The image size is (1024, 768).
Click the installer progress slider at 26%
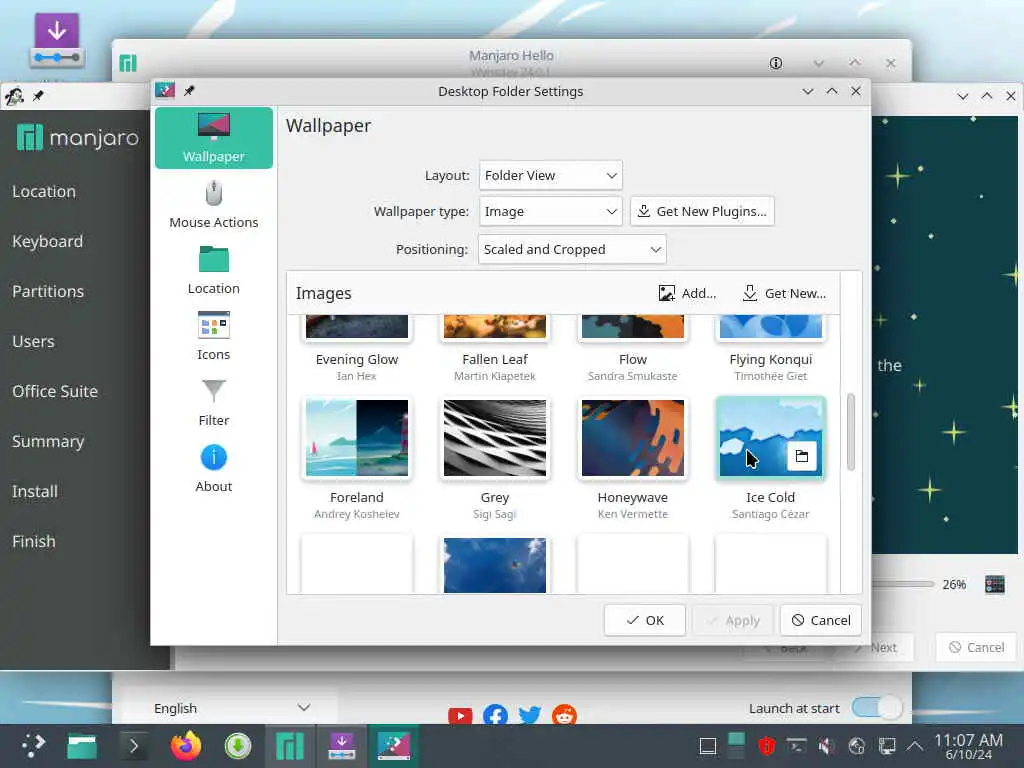tap(903, 584)
